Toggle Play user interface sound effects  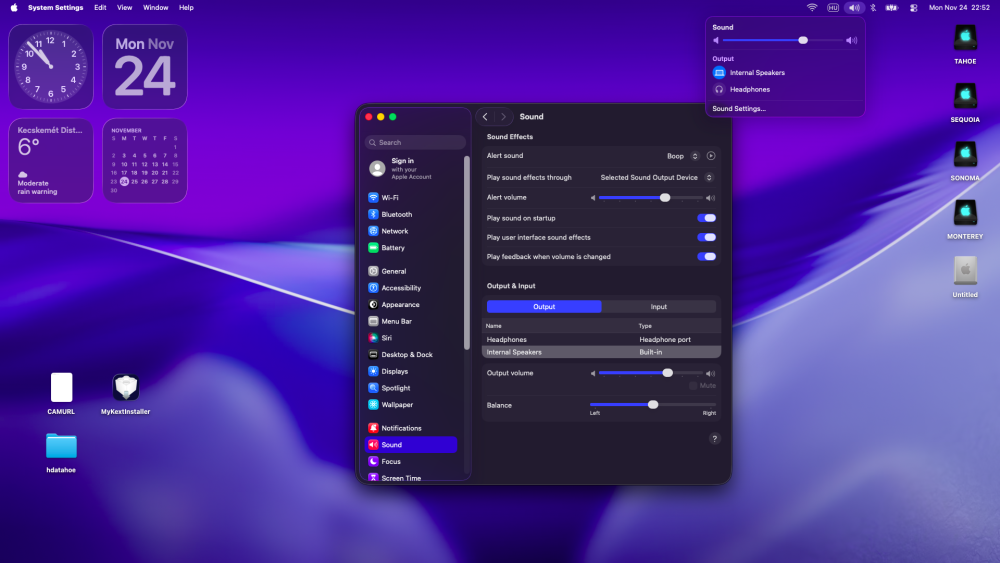(x=706, y=237)
